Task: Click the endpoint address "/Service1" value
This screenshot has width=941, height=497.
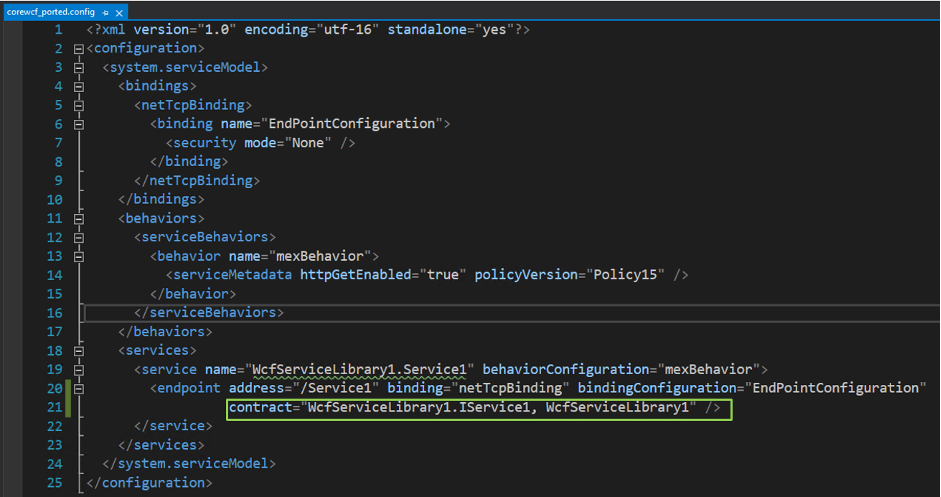Action: click(x=335, y=388)
